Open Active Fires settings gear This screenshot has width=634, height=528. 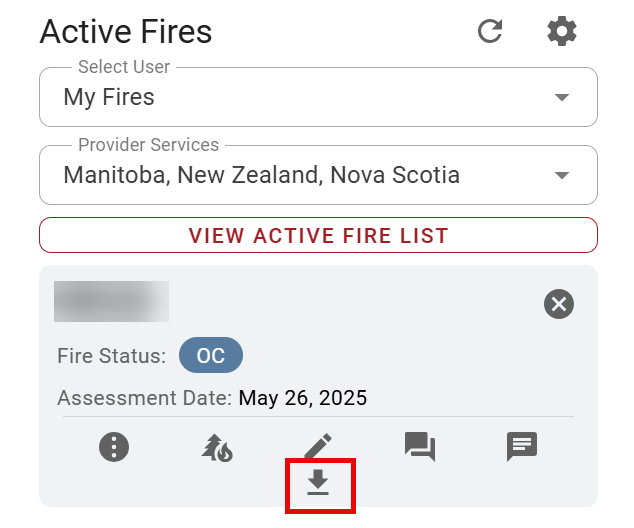562,31
